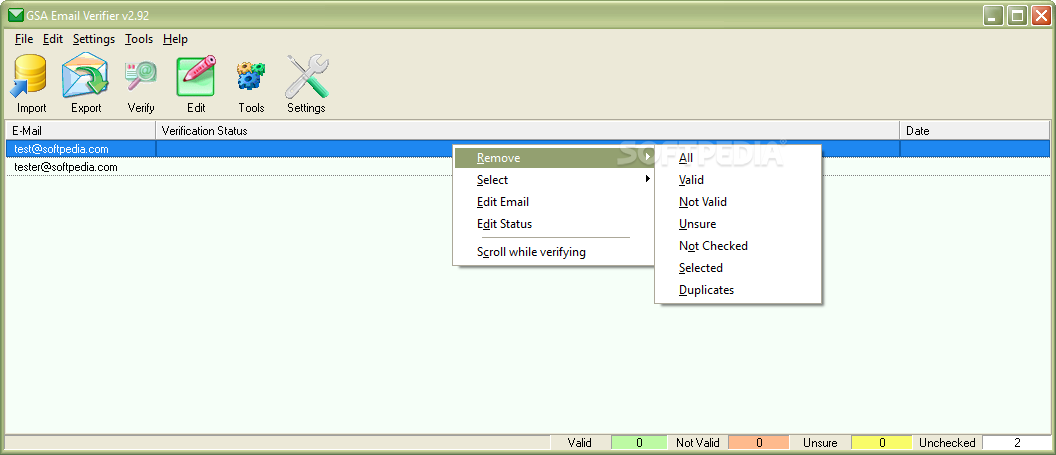This screenshot has height=455, width=1056.
Task: Click the Unsure status bar label
Action: tap(820, 443)
